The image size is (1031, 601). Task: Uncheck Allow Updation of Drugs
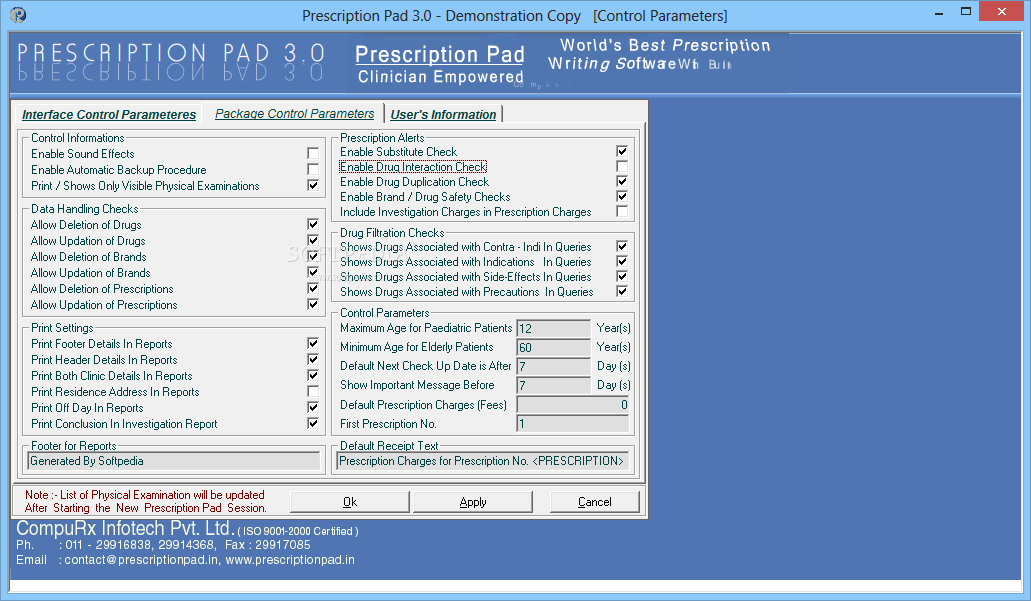pyautogui.click(x=313, y=240)
